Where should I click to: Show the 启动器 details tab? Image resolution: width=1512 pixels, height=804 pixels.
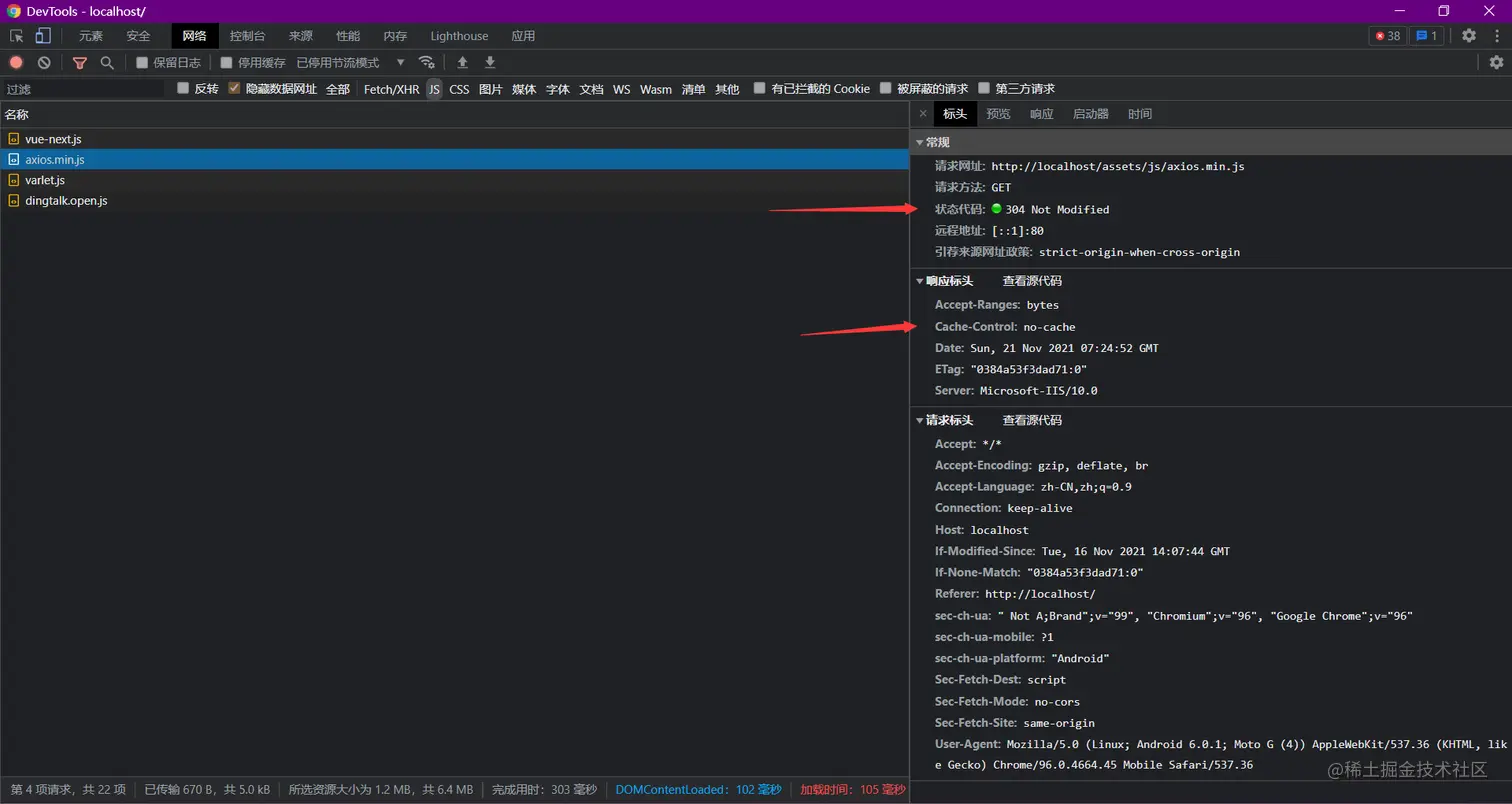[x=1091, y=114]
